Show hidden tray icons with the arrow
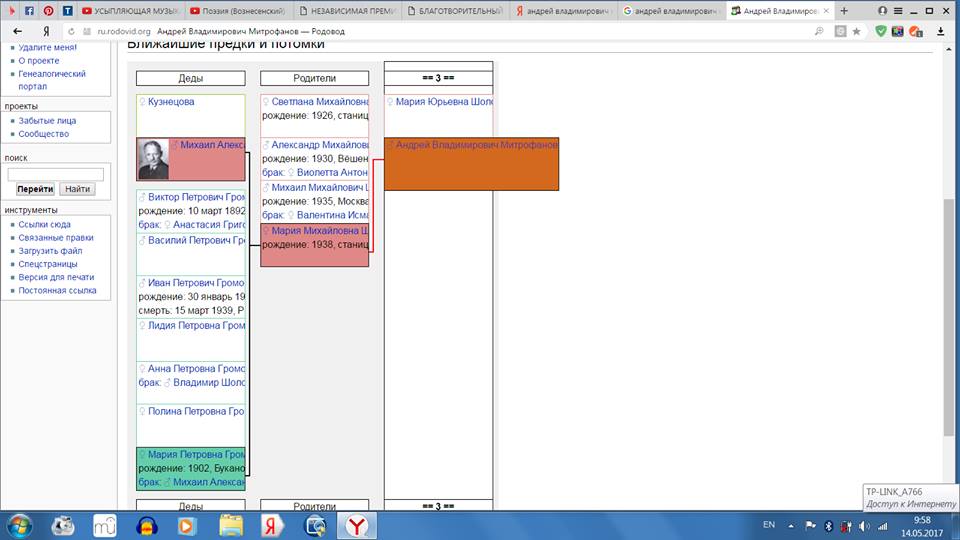The image size is (960, 540). coord(794,525)
